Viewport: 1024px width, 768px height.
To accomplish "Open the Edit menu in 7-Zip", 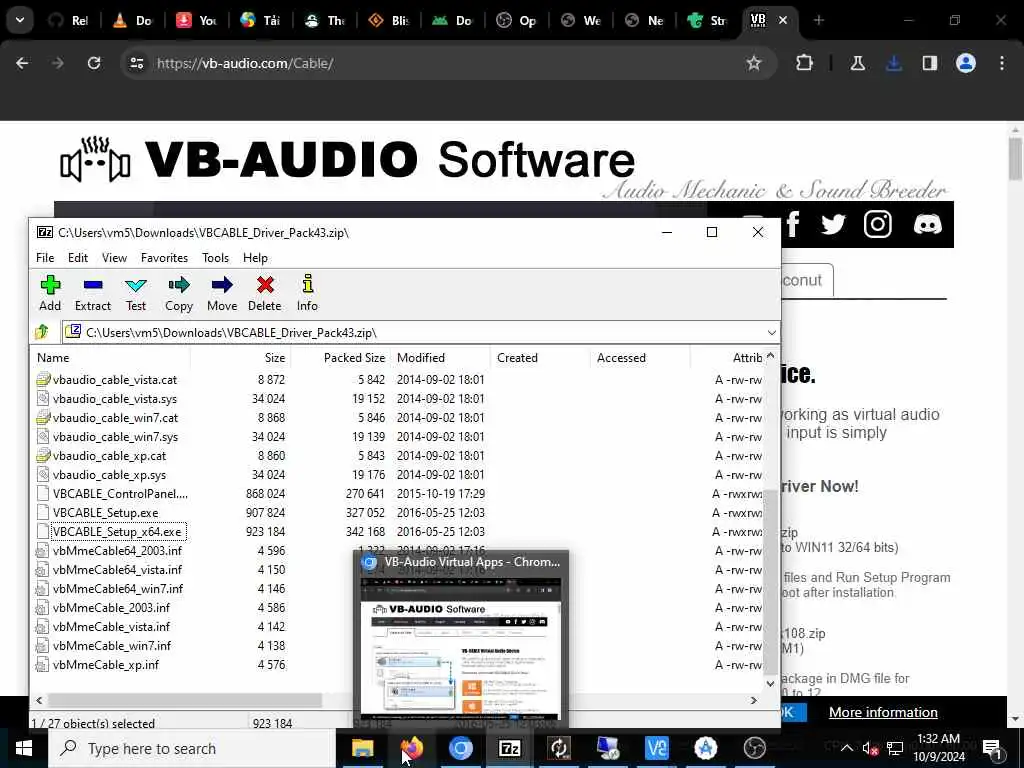I will (78, 258).
